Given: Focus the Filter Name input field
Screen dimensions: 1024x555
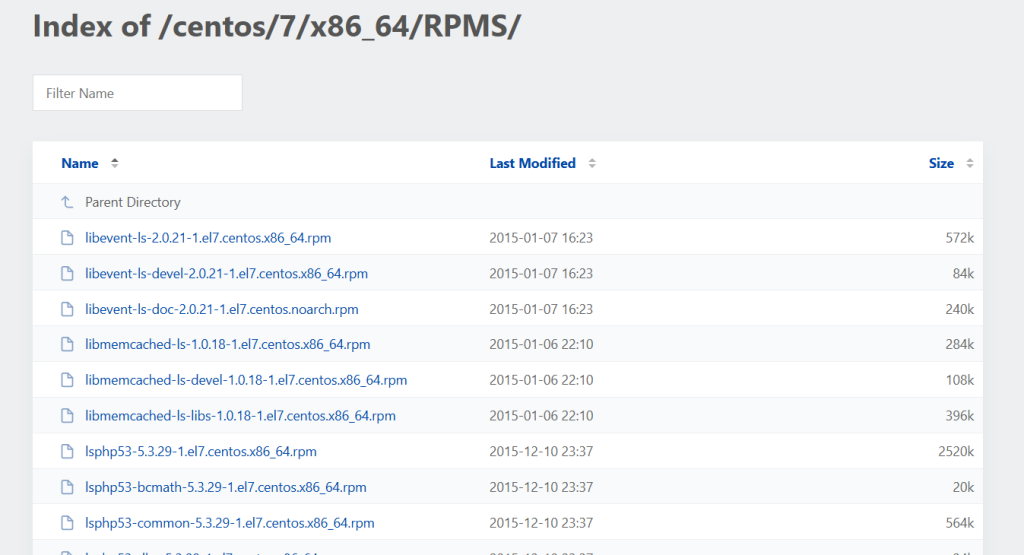Looking at the screenshot, I should [137, 93].
